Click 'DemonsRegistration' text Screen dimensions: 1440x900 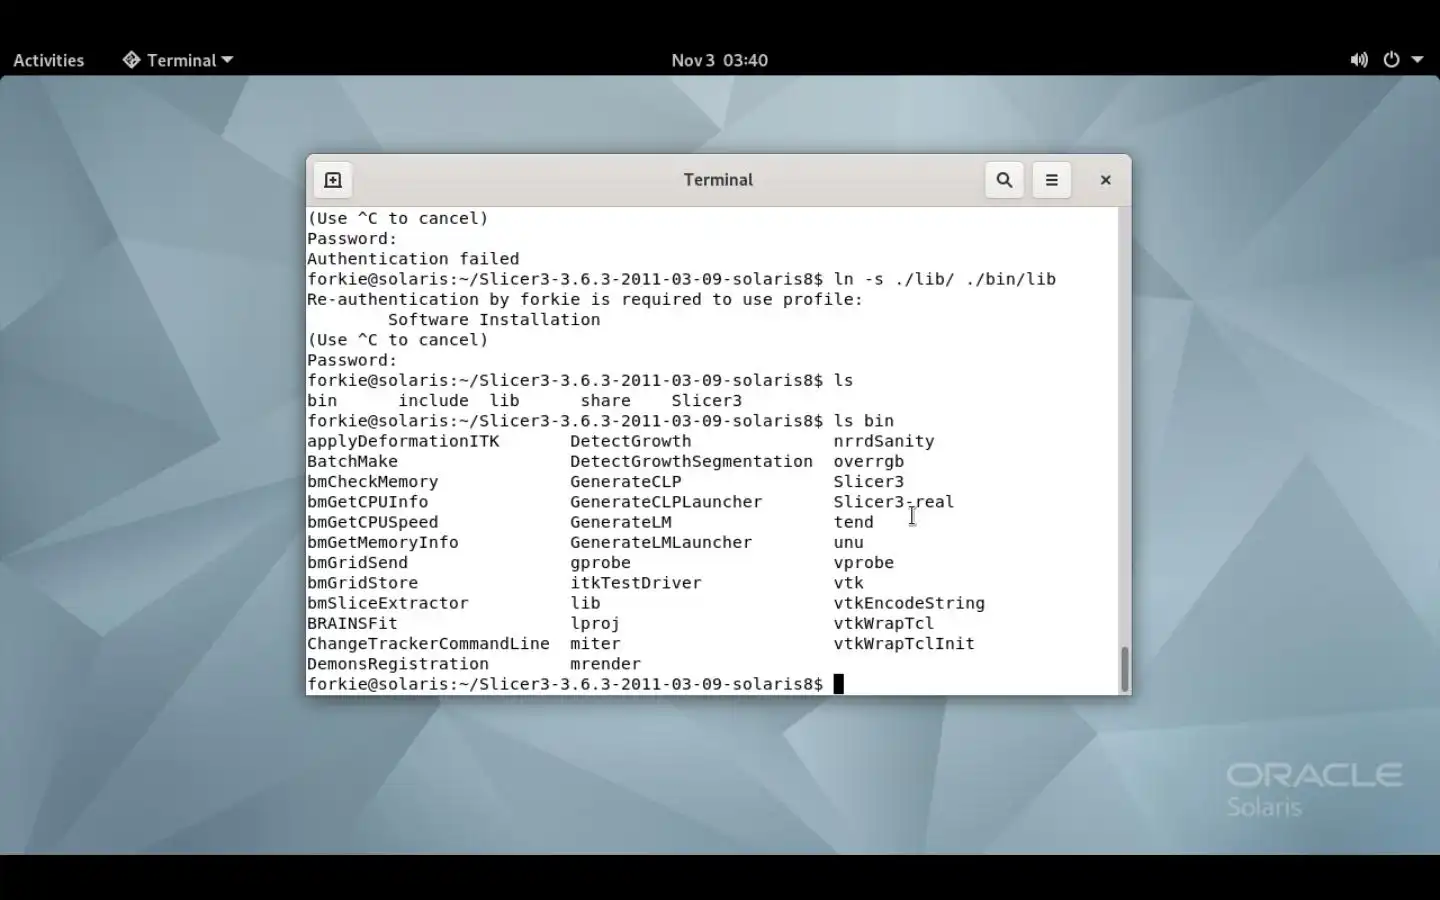click(398, 664)
